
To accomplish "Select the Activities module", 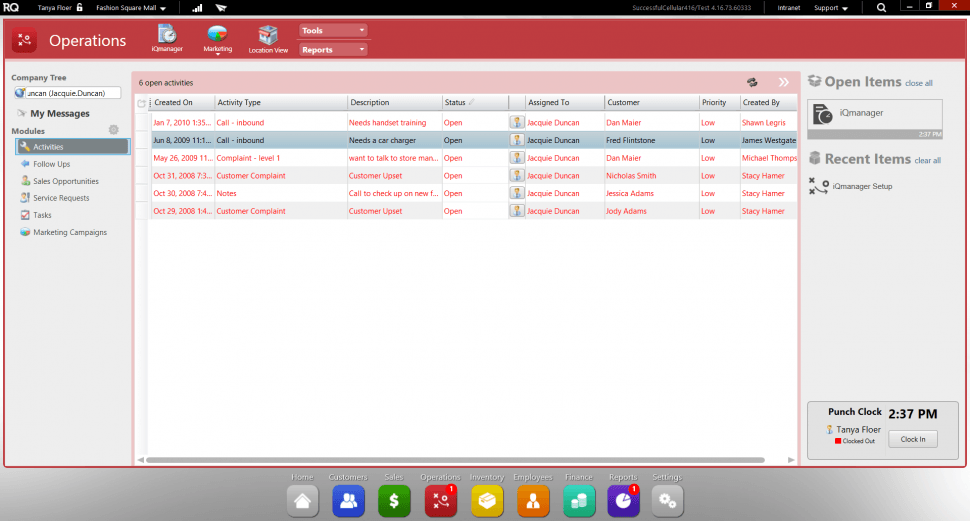I will click(72, 147).
